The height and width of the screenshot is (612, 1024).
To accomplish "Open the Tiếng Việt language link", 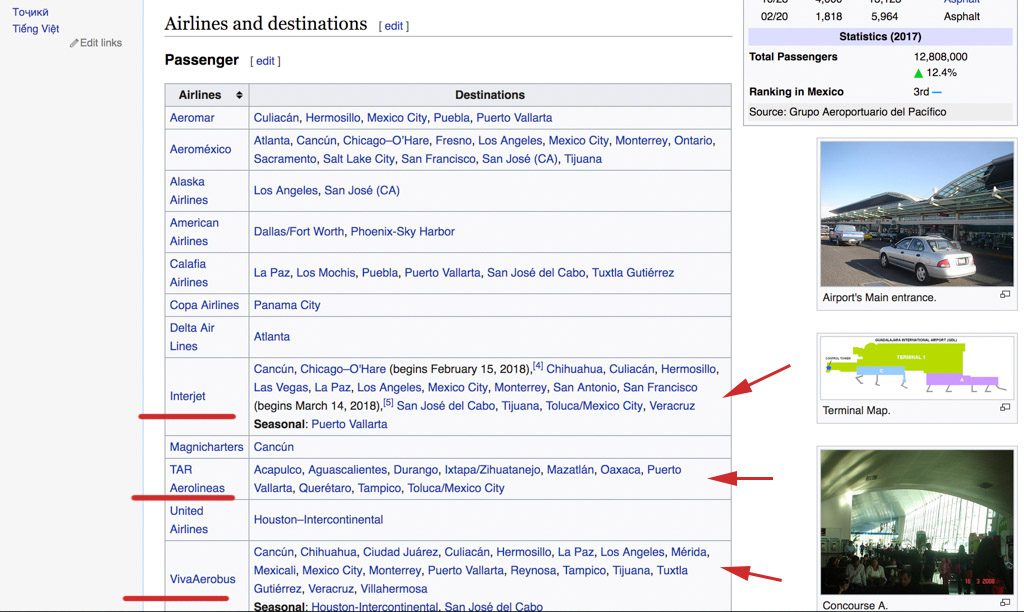I will coord(36,29).
